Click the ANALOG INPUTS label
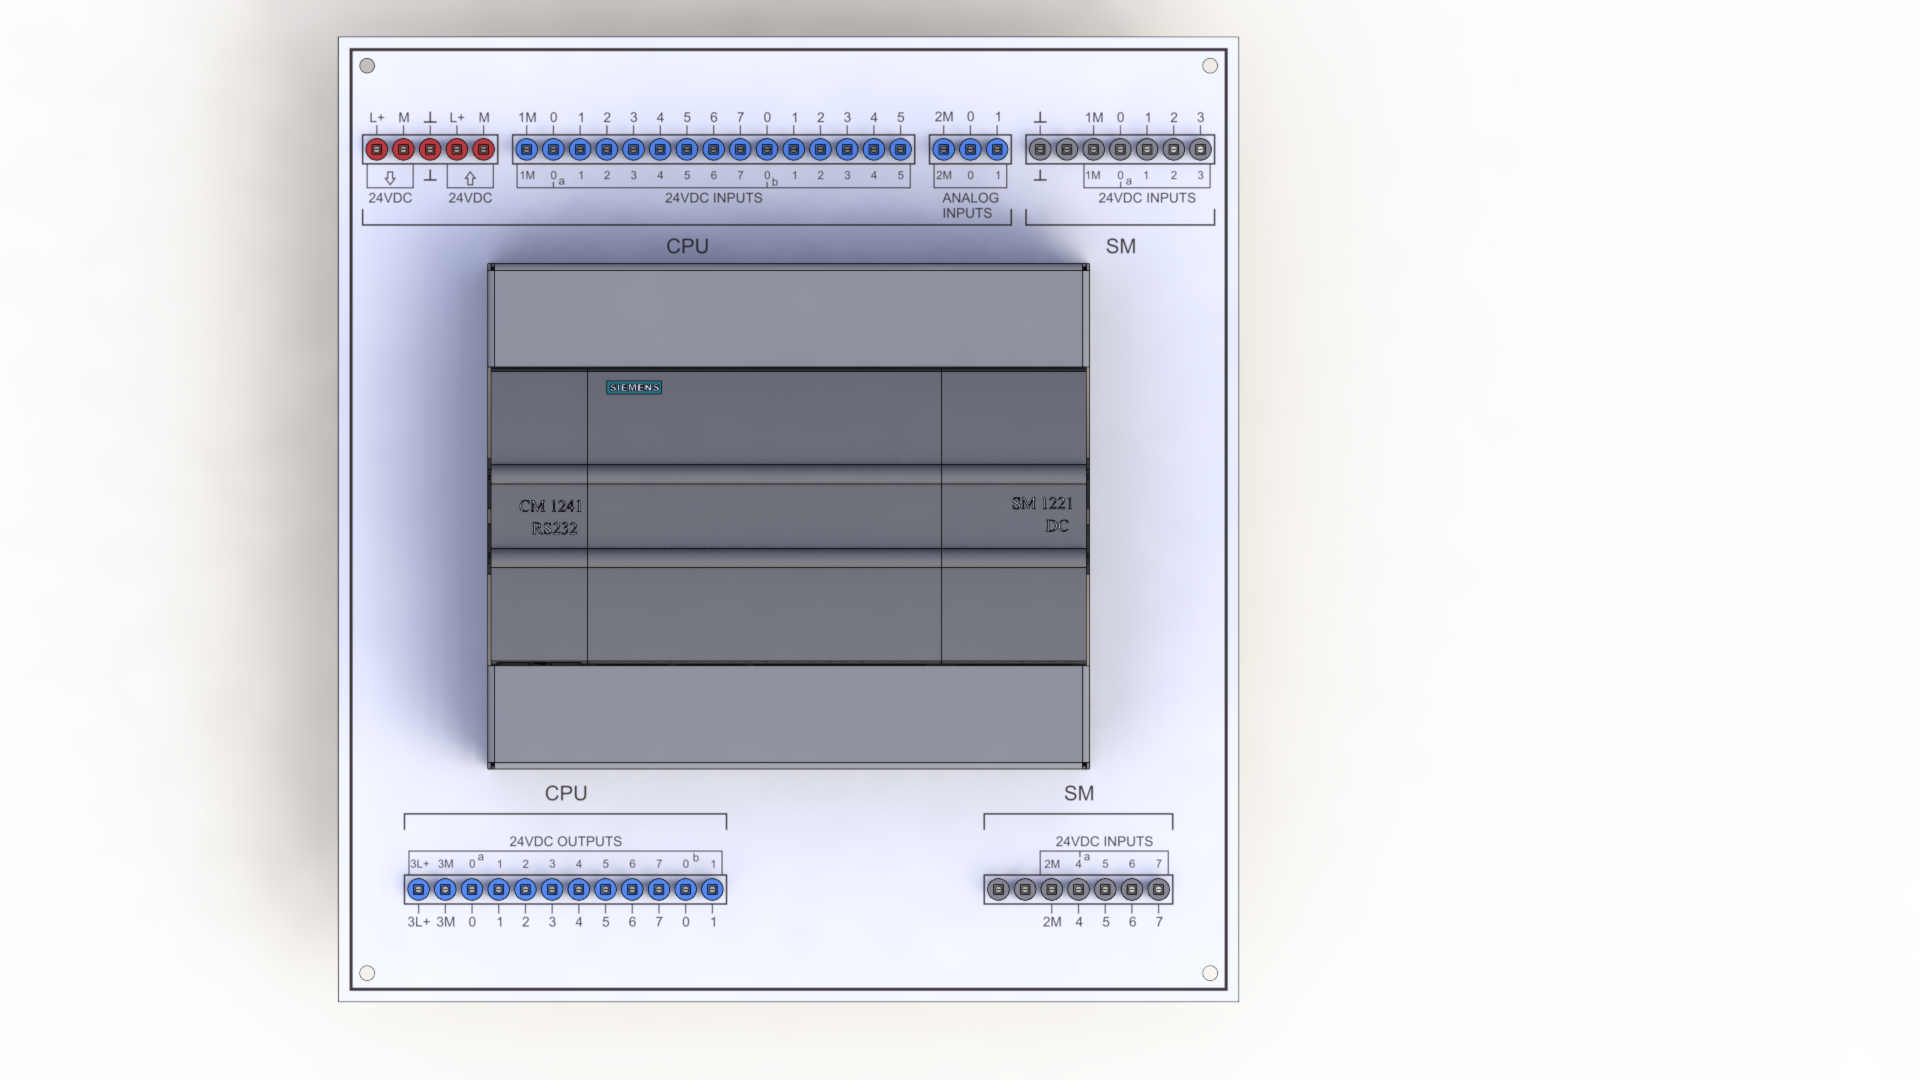This screenshot has width=1920, height=1080. 969,205
